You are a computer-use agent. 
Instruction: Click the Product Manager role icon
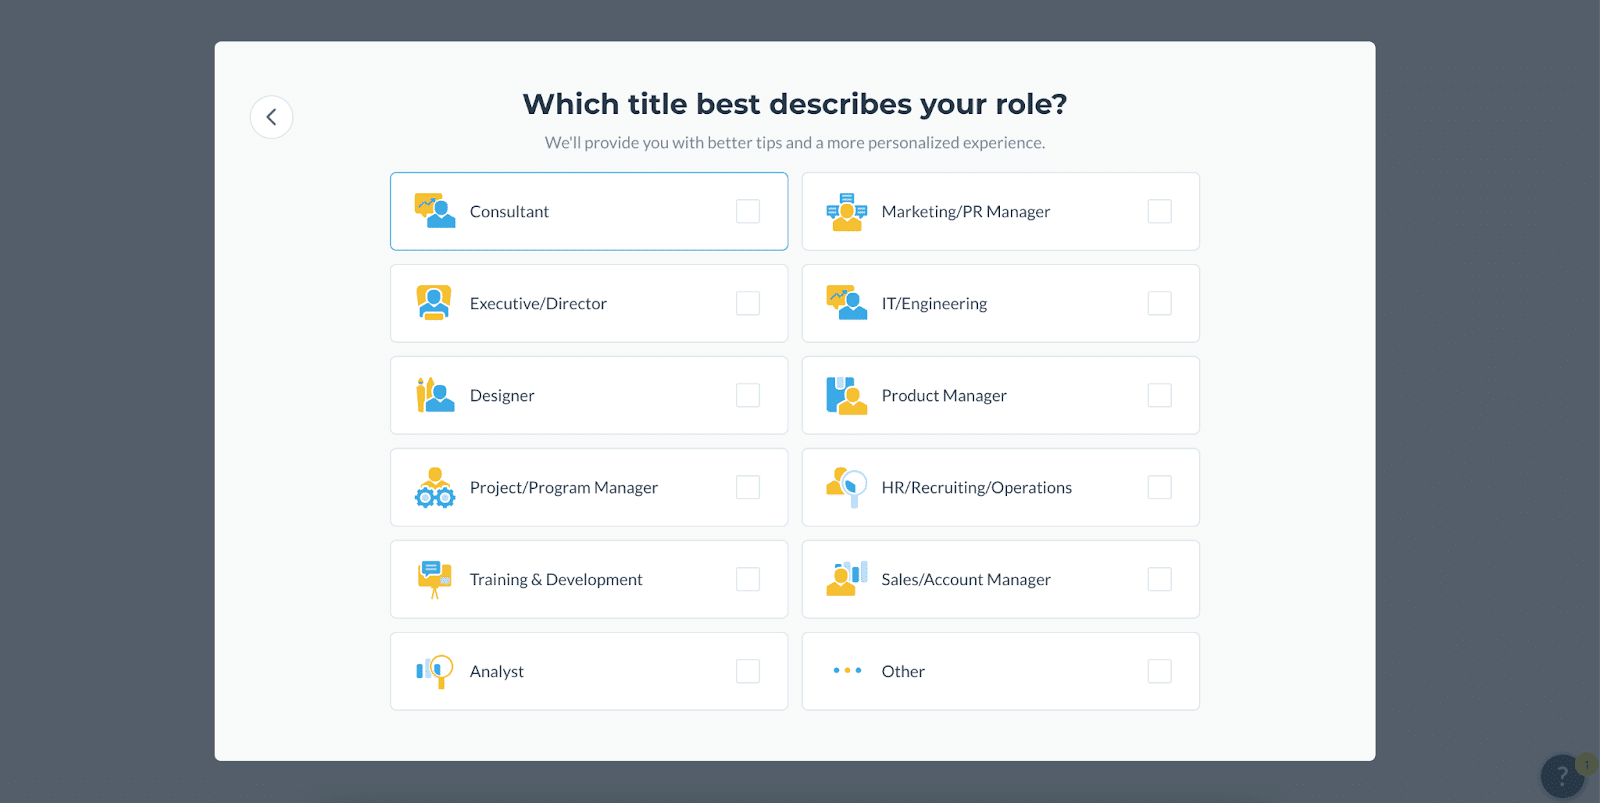click(x=847, y=395)
